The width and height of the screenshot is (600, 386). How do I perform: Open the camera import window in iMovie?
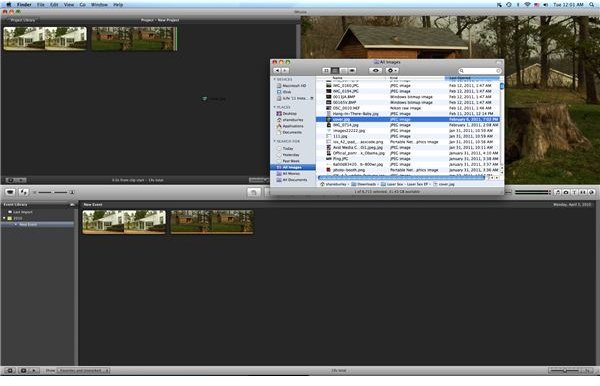tap(10, 192)
